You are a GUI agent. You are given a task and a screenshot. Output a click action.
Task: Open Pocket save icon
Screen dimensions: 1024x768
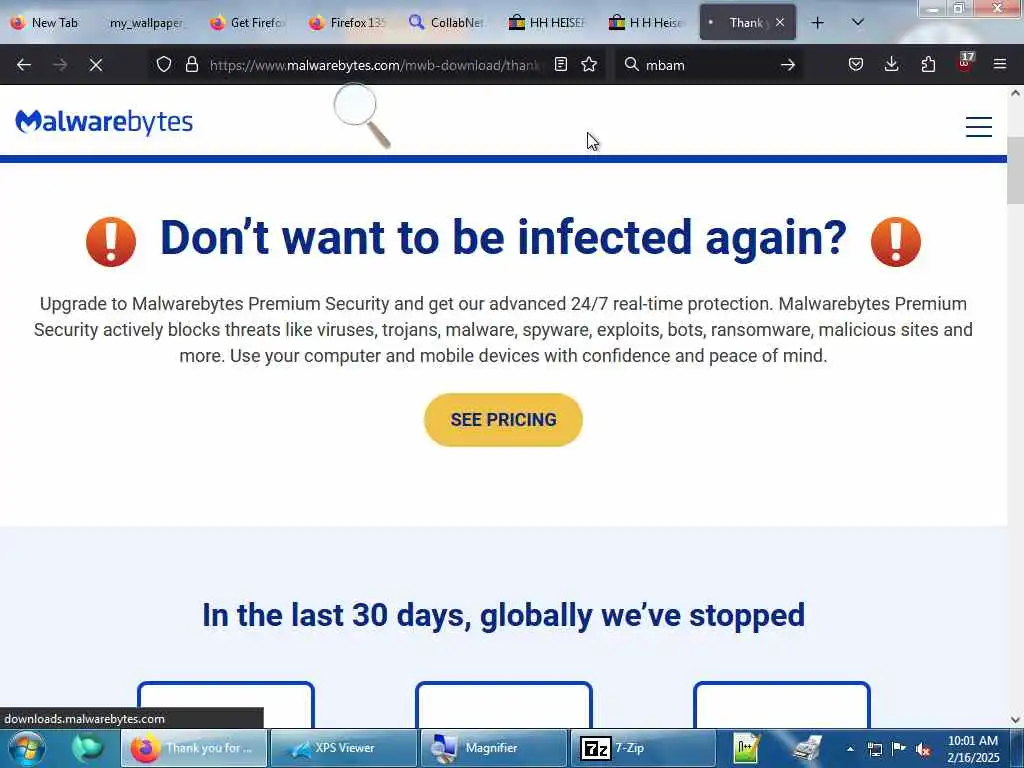click(856, 65)
